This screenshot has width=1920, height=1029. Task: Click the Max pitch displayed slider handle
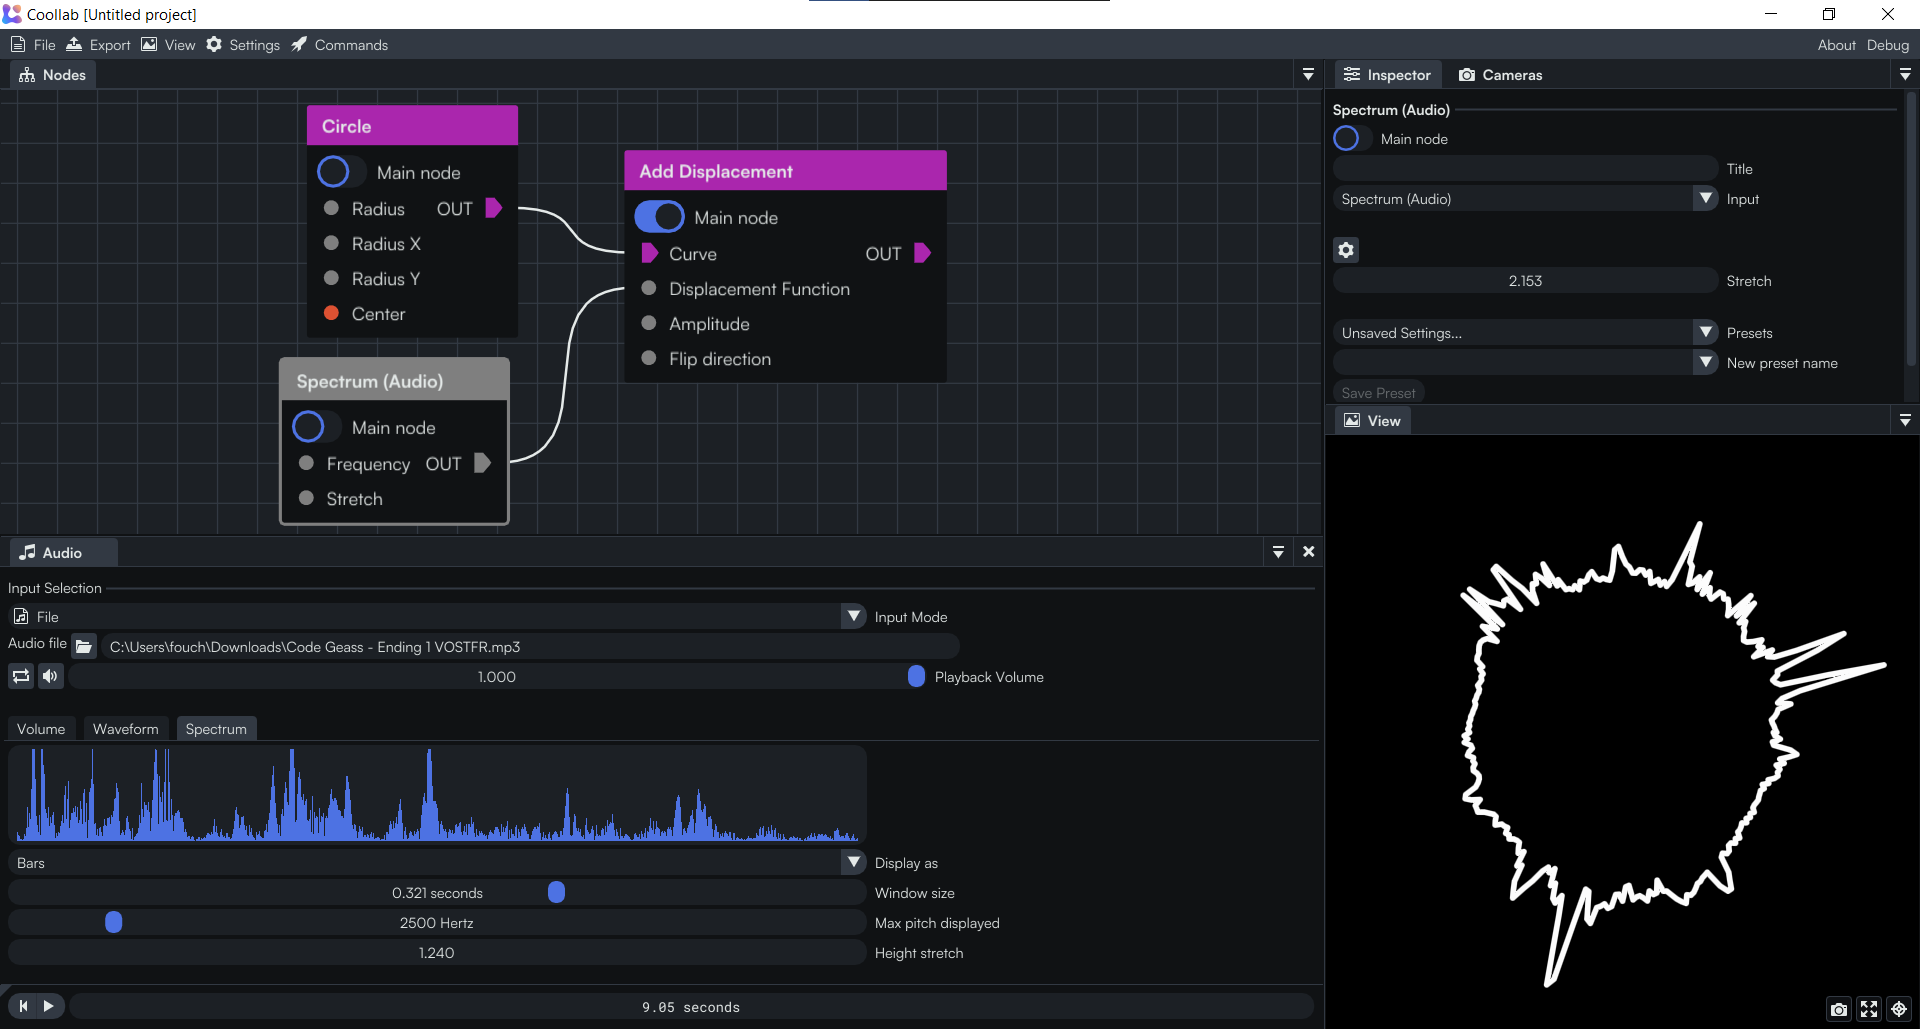pyautogui.click(x=114, y=922)
